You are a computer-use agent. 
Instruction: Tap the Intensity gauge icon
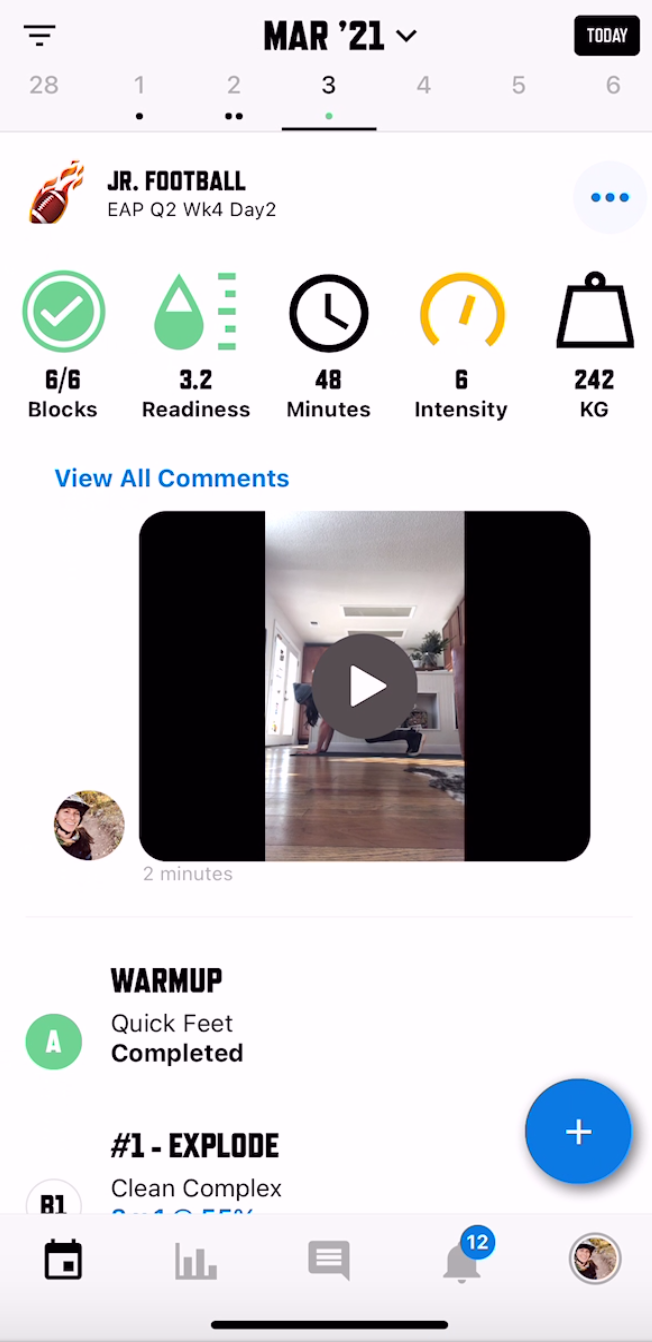coord(462,310)
